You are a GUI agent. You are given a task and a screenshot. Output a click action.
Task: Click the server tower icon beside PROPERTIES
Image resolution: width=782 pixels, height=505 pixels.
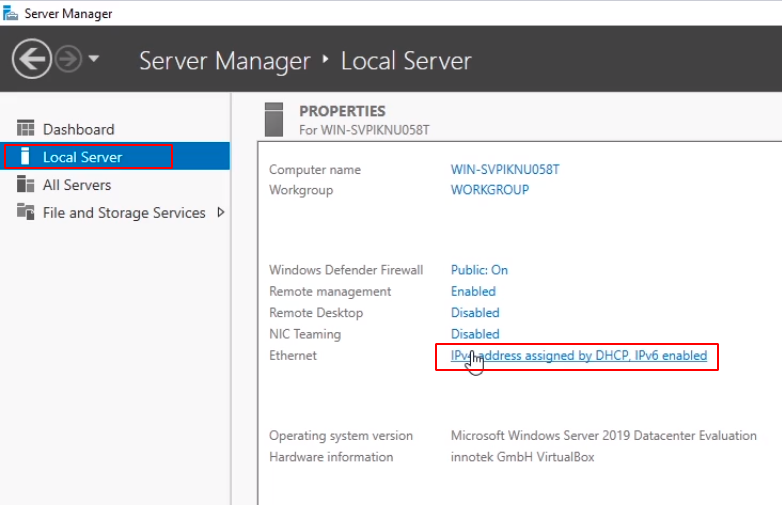pos(274,119)
